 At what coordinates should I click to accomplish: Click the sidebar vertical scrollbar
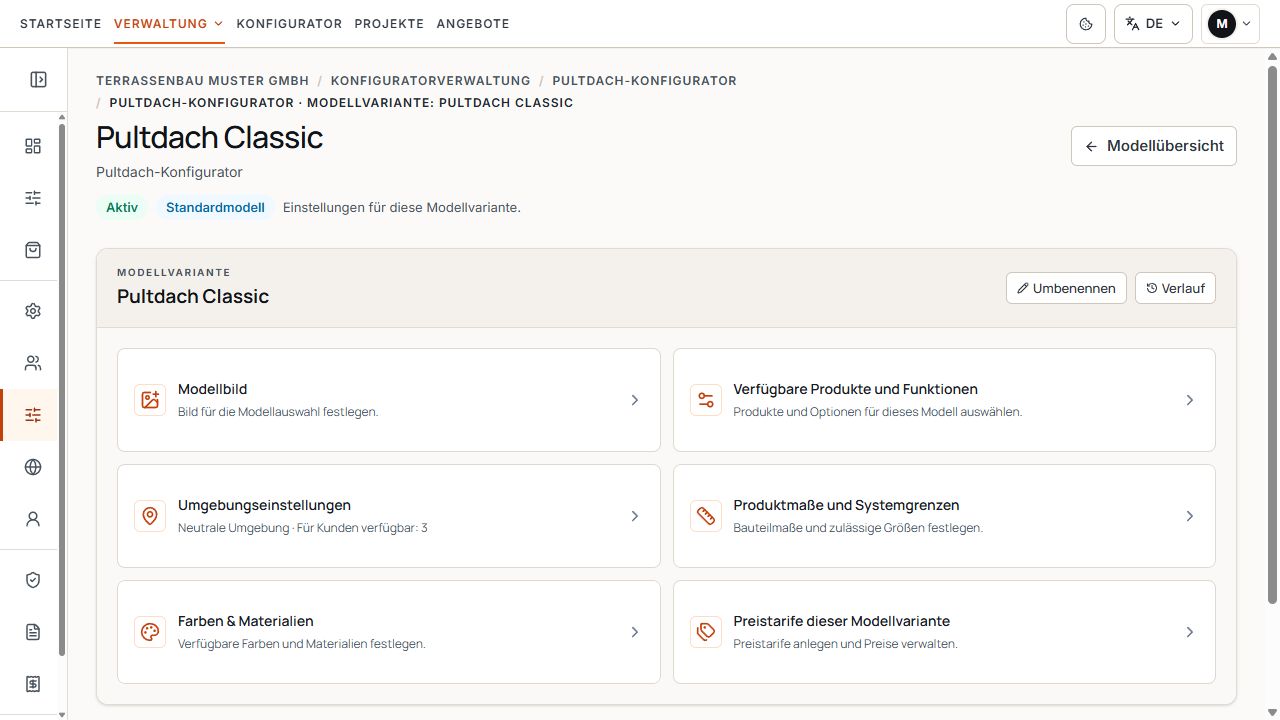62,390
